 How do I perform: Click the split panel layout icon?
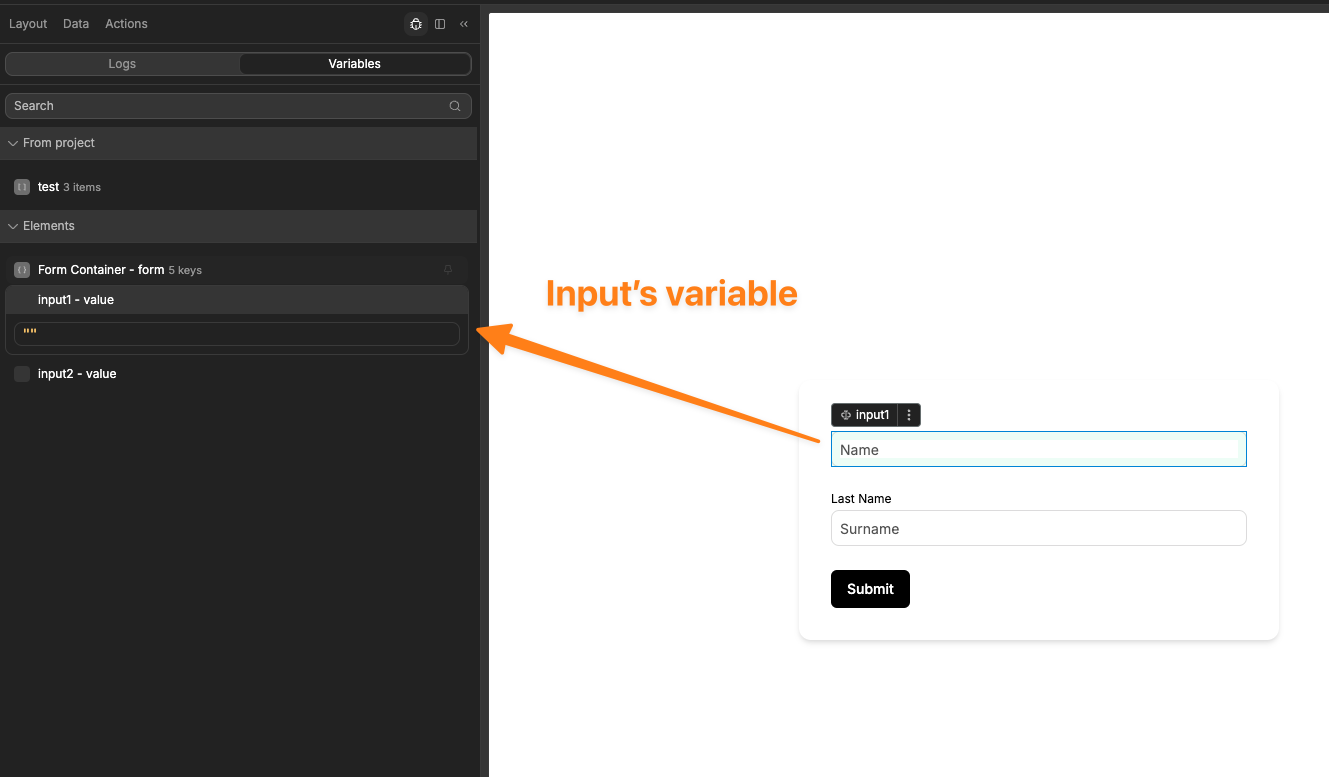(x=440, y=24)
